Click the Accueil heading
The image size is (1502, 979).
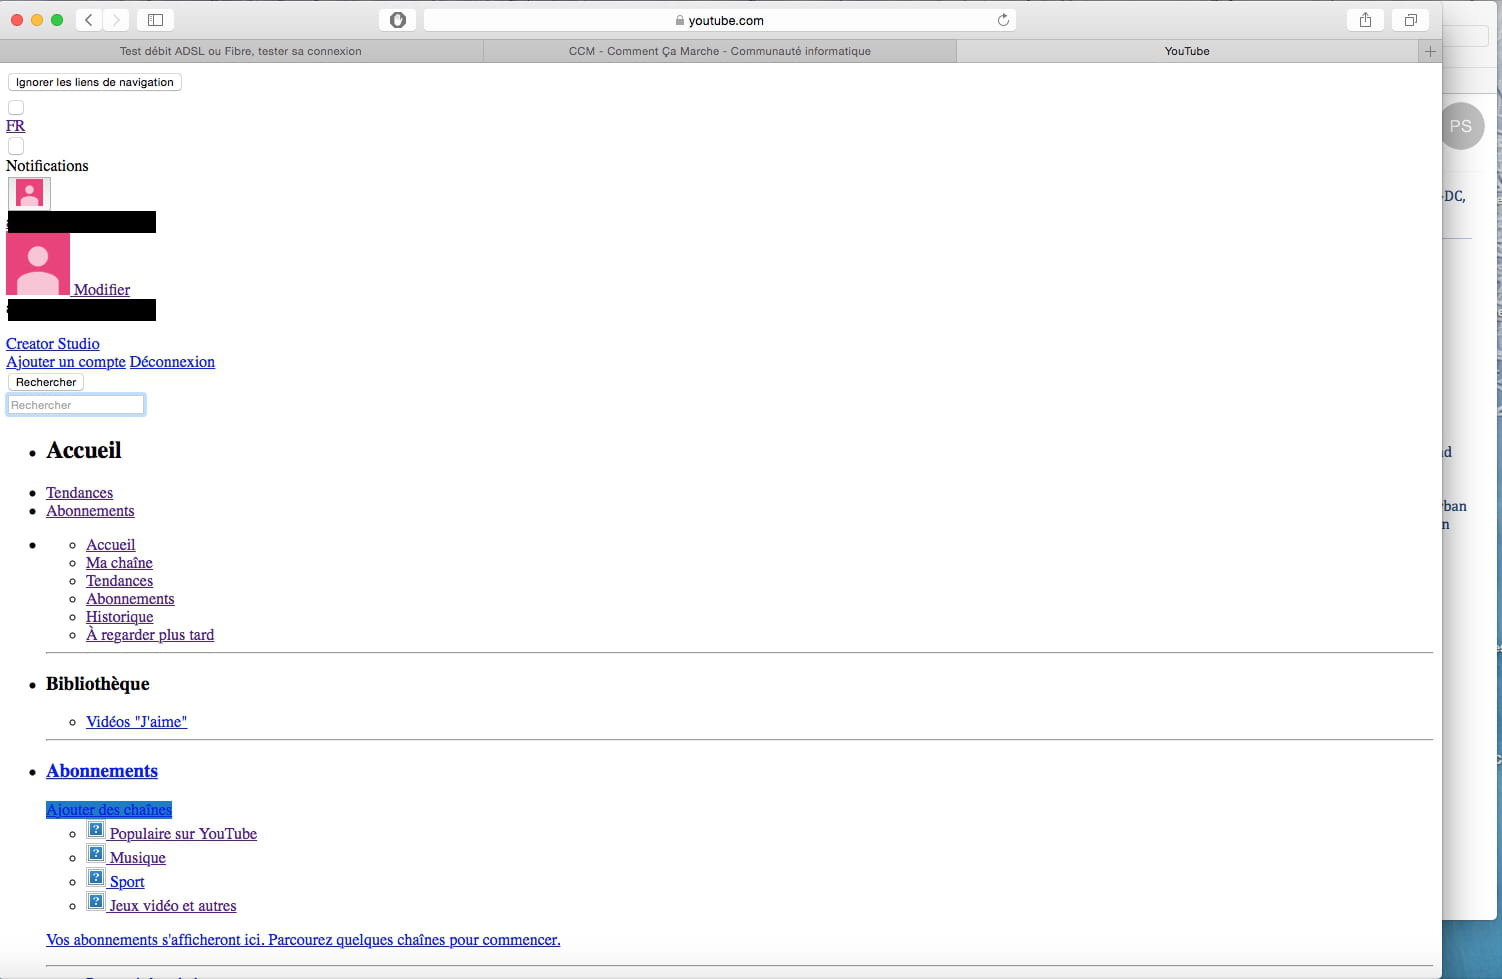click(84, 451)
